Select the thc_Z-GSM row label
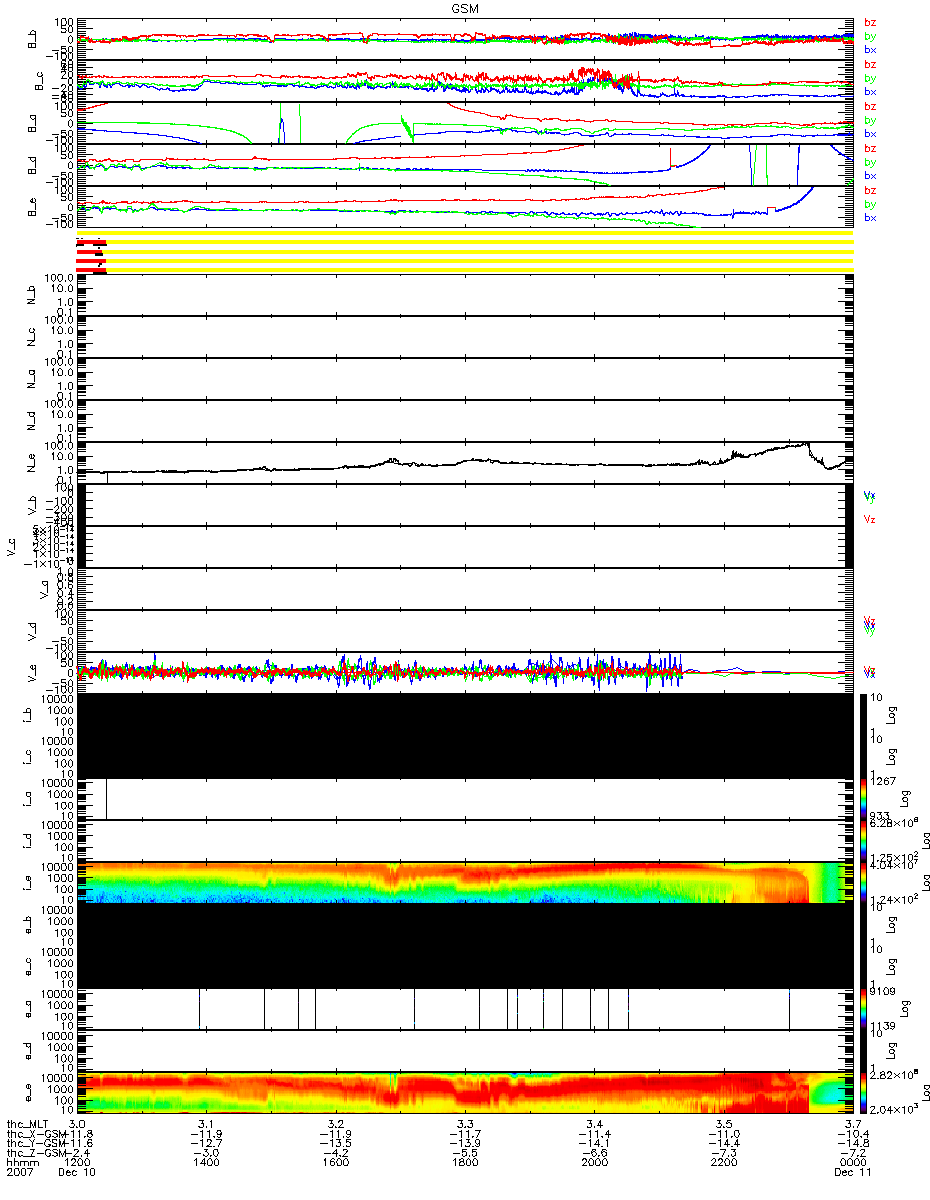 pyautogui.click(x=35, y=1153)
